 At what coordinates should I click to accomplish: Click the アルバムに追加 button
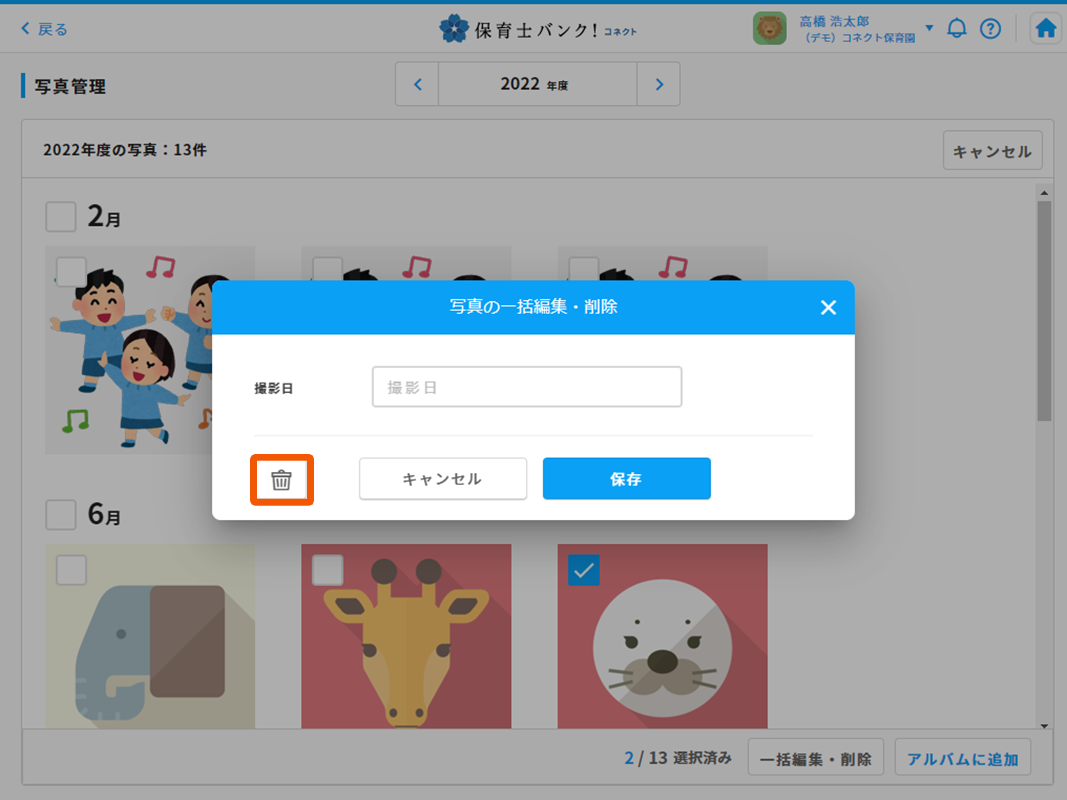(x=962, y=759)
